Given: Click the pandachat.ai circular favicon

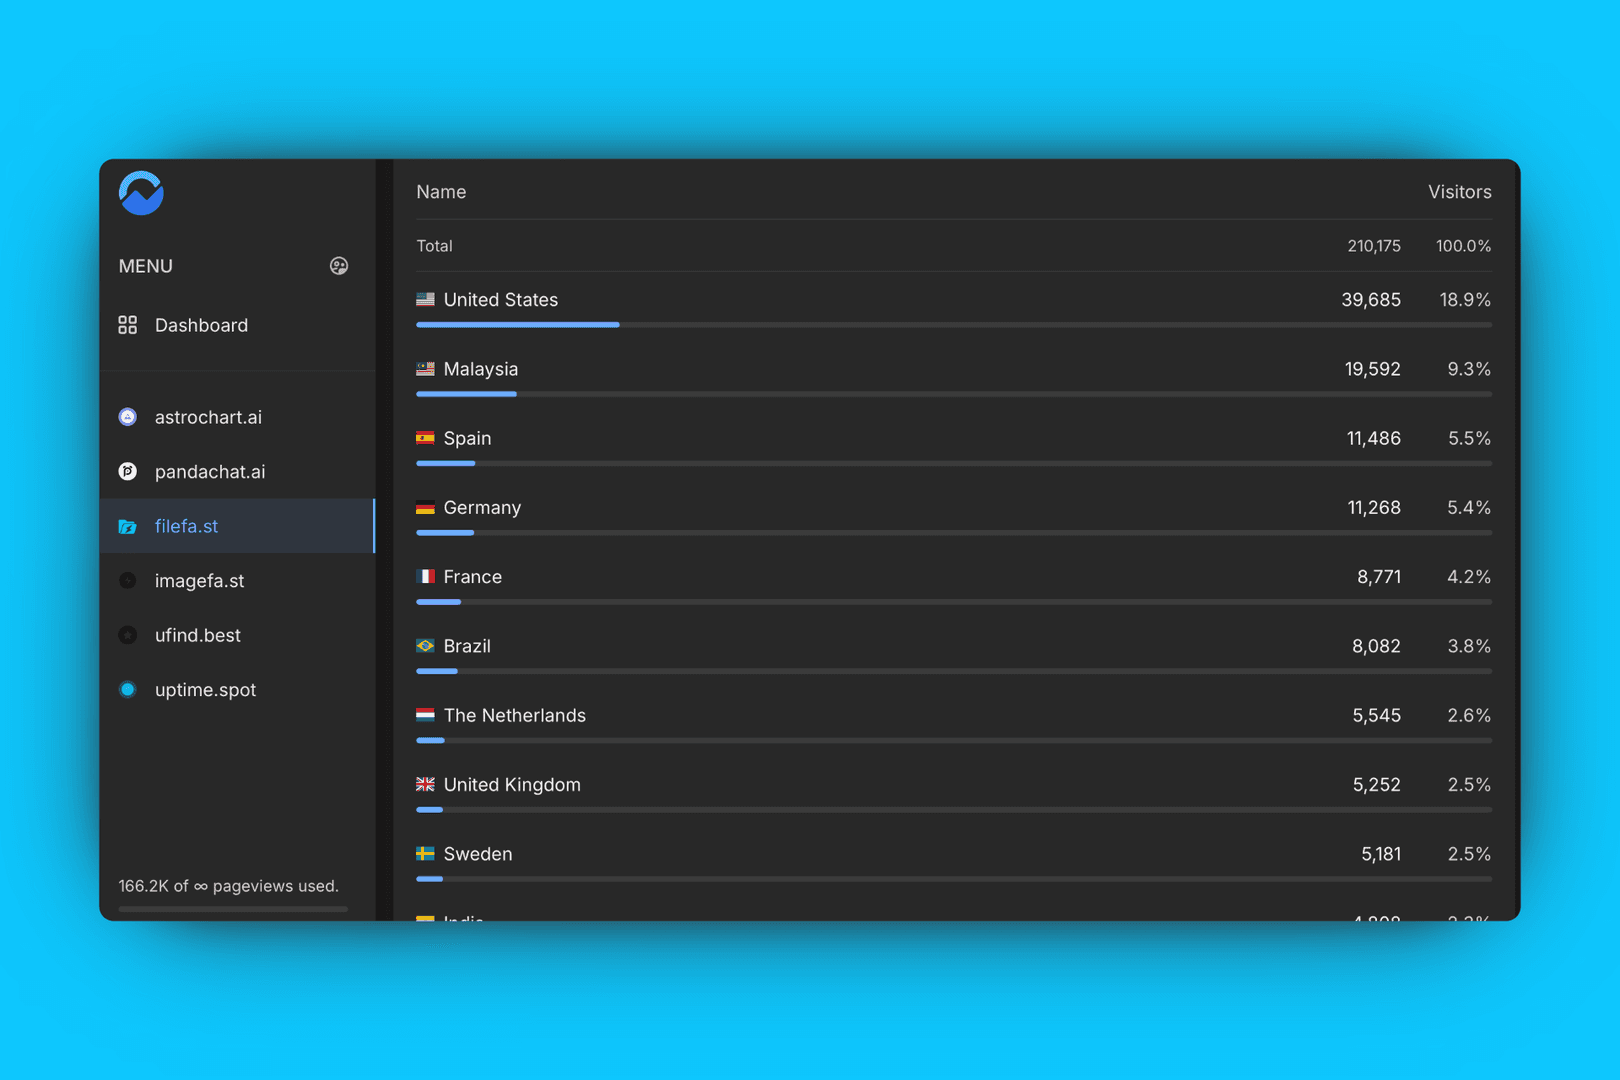Looking at the screenshot, I should (x=127, y=471).
